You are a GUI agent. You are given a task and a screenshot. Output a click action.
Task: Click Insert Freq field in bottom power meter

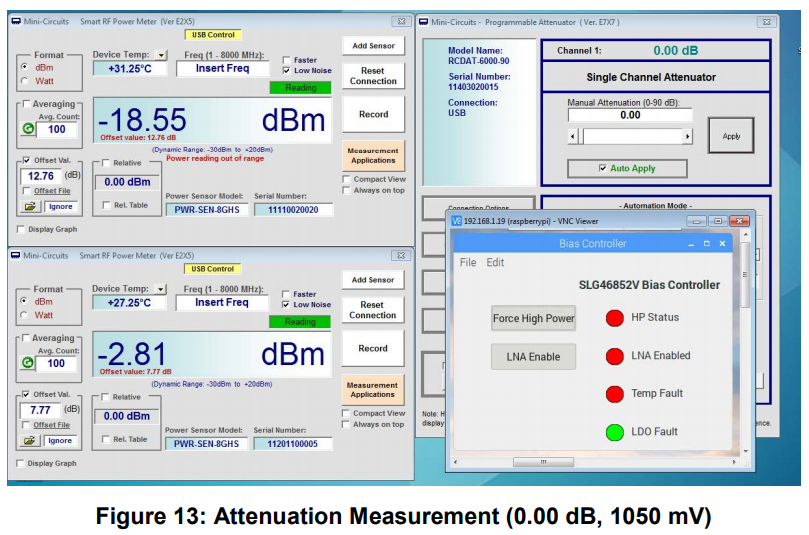coord(222,302)
